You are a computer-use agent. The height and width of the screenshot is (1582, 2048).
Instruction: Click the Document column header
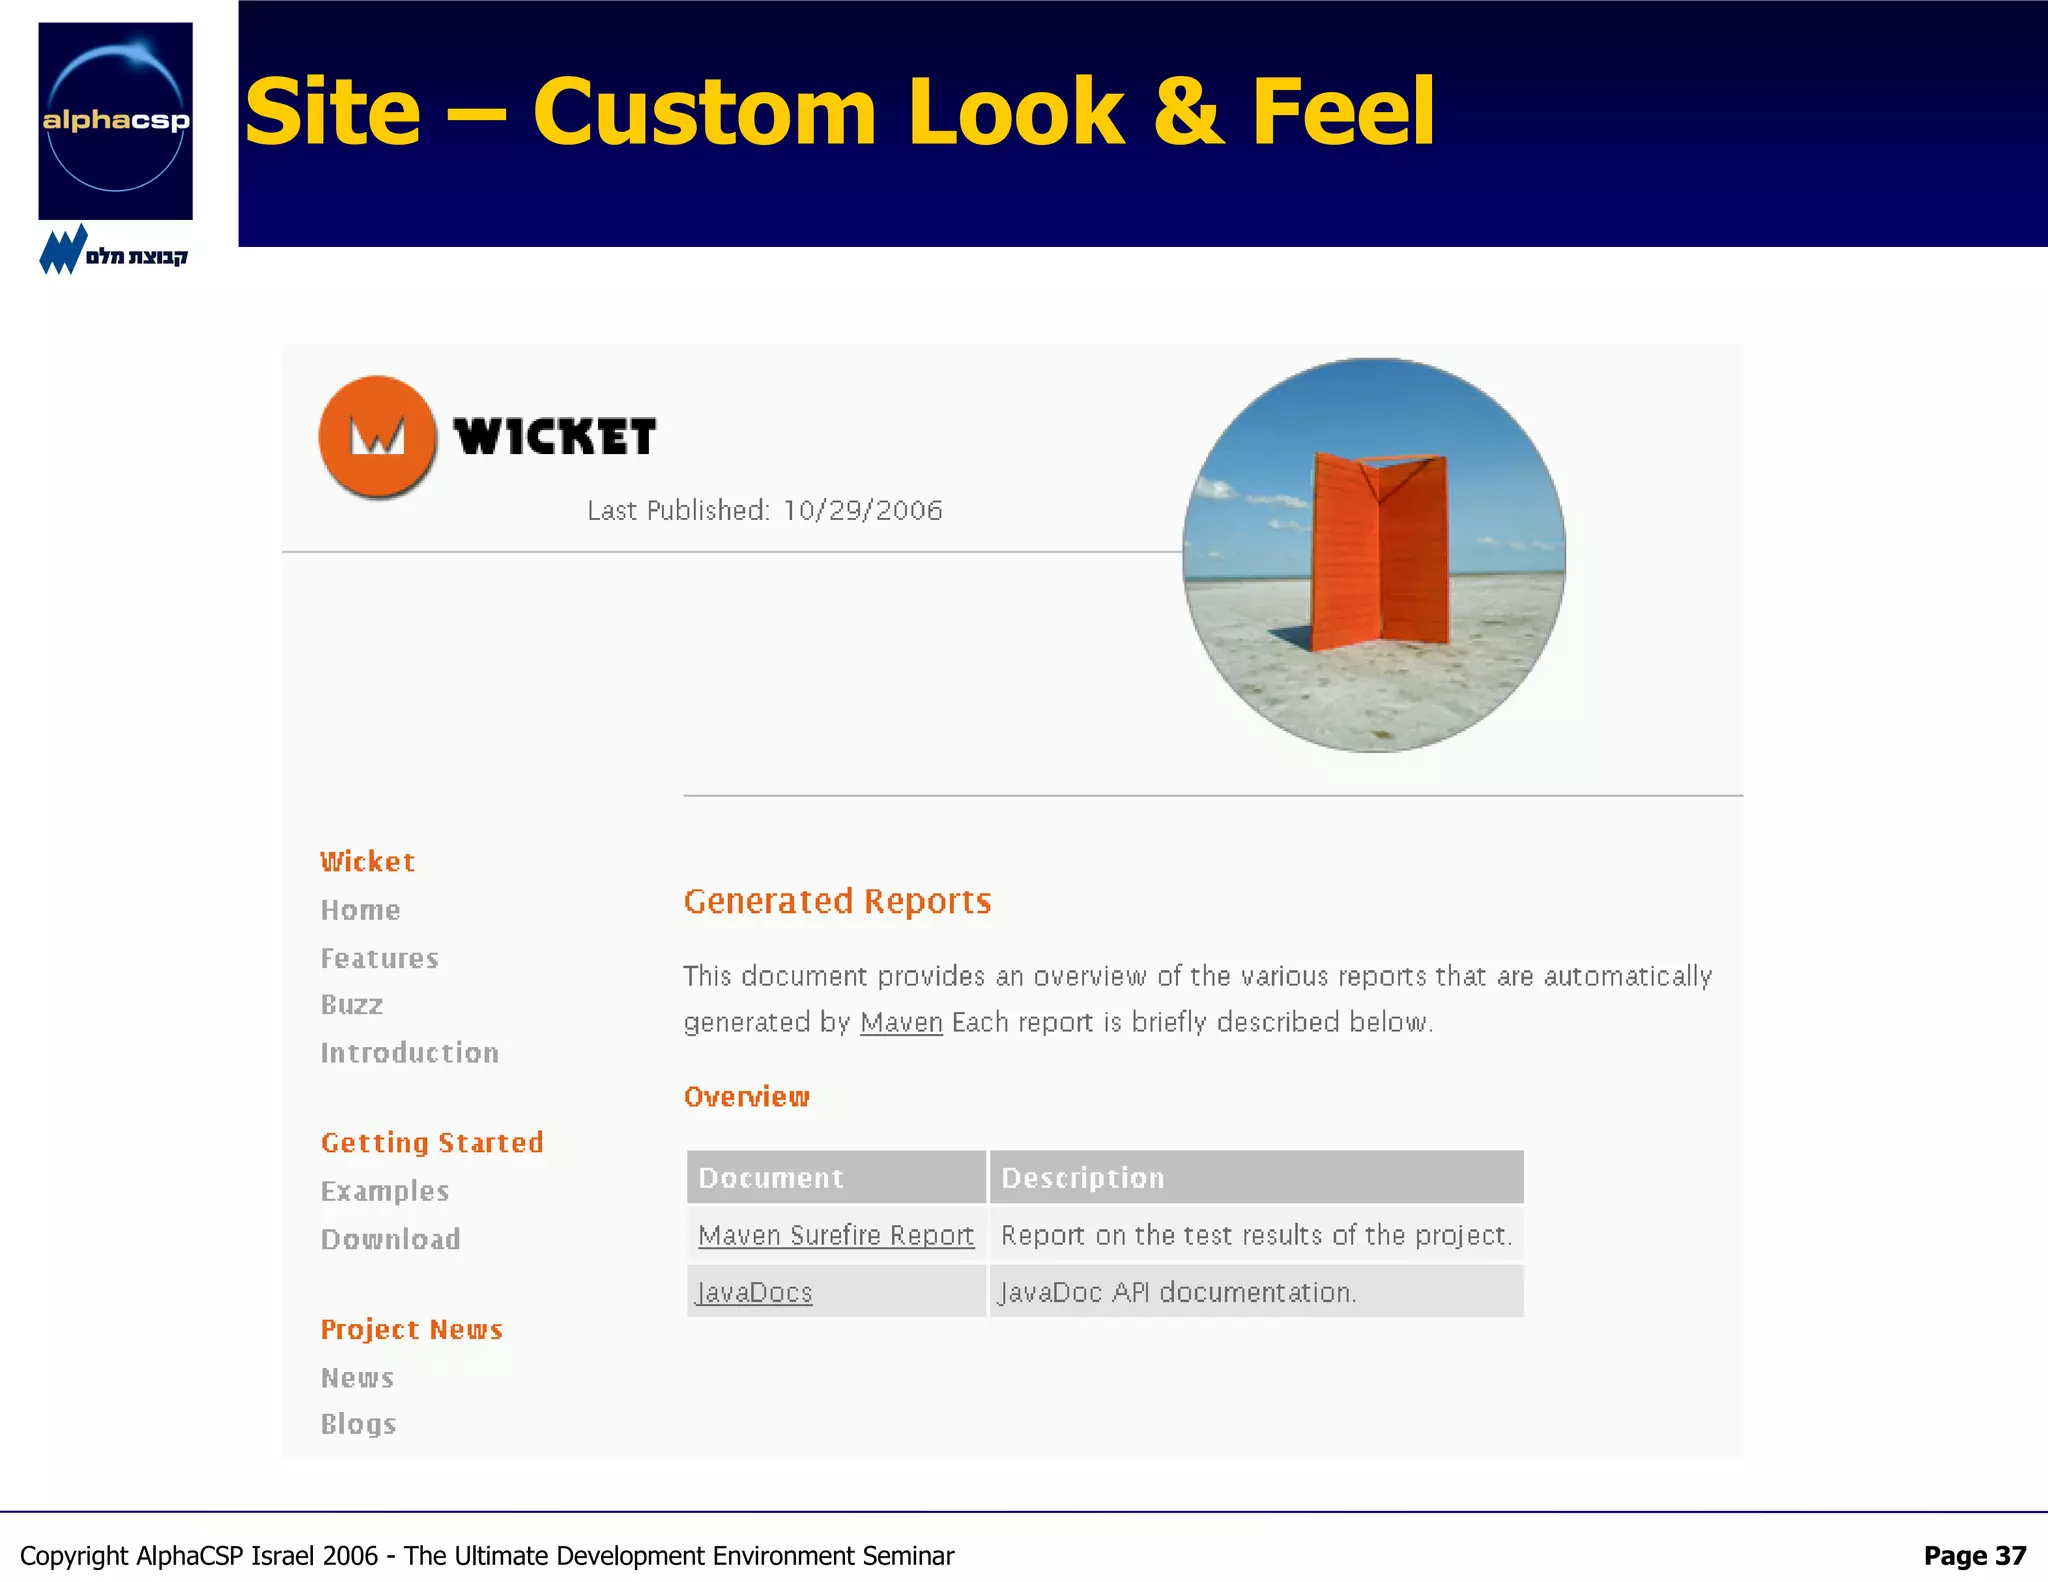pos(771,1177)
